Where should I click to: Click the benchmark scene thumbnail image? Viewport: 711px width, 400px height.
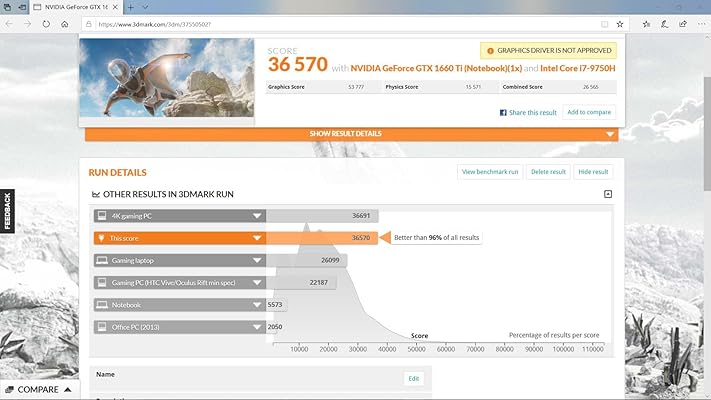[167, 78]
